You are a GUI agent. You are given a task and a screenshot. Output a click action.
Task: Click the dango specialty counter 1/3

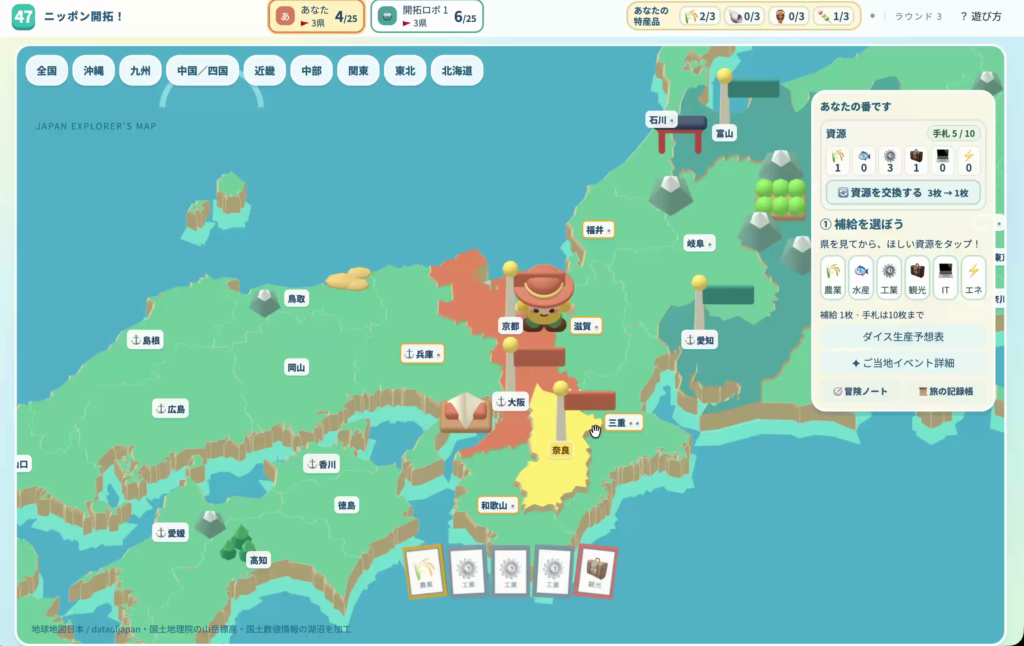point(833,16)
